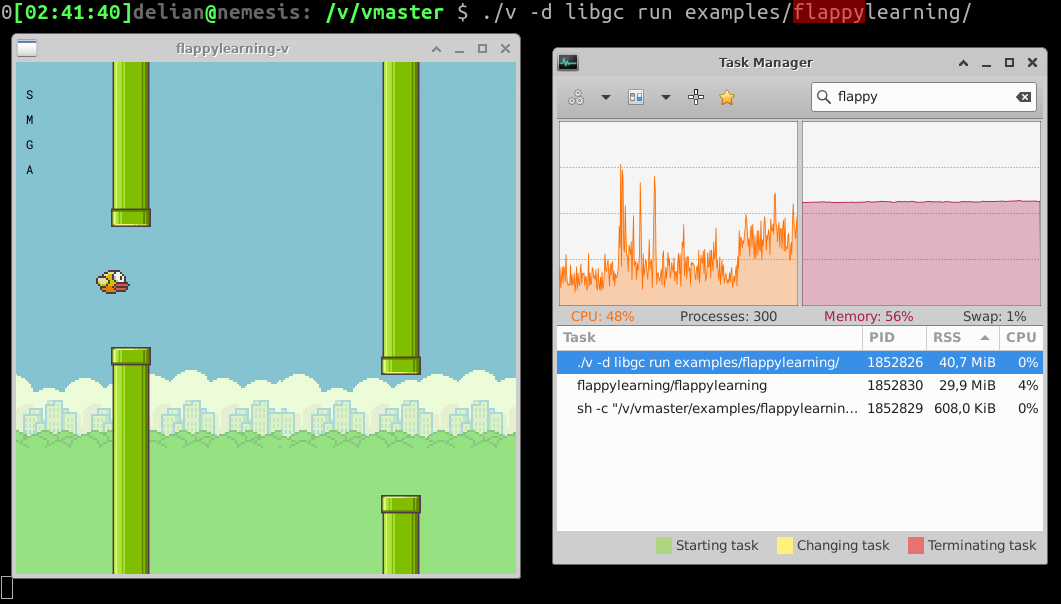This screenshot has width=1061, height=604.
Task: Click the yellow bird in the game
Action: [x=112, y=282]
